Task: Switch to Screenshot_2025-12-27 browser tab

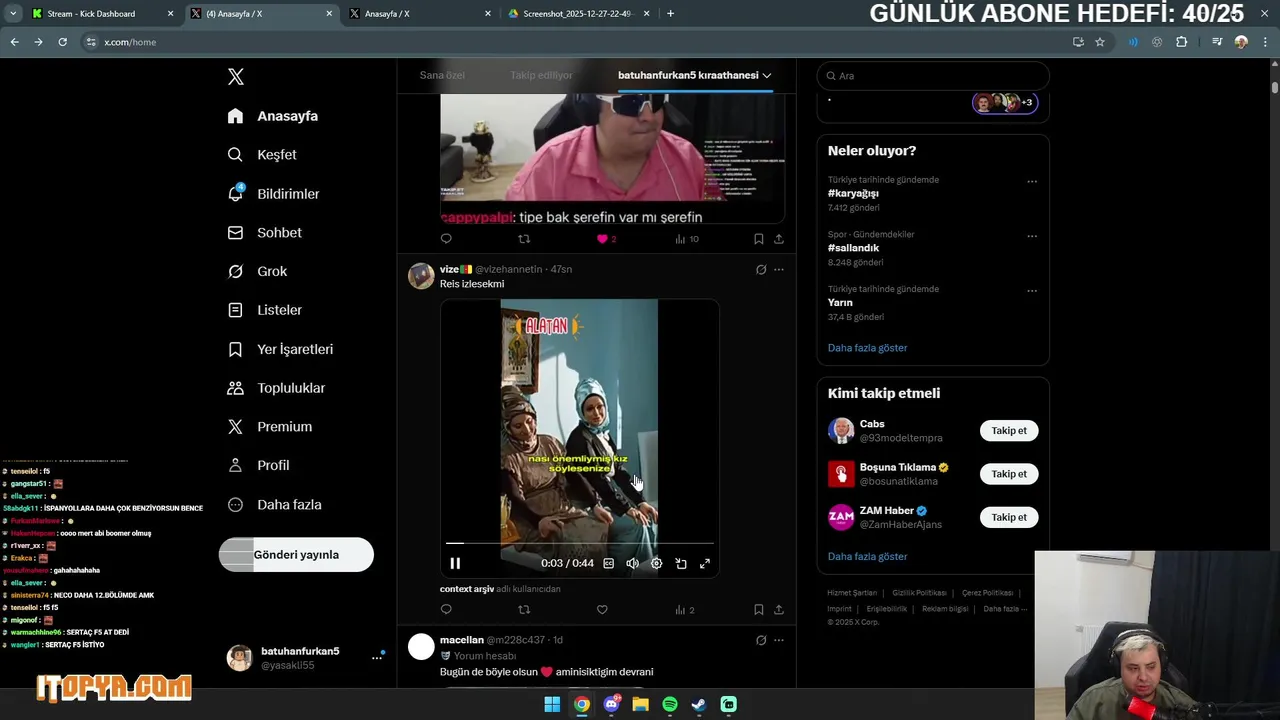Action: (x=580, y=14)
